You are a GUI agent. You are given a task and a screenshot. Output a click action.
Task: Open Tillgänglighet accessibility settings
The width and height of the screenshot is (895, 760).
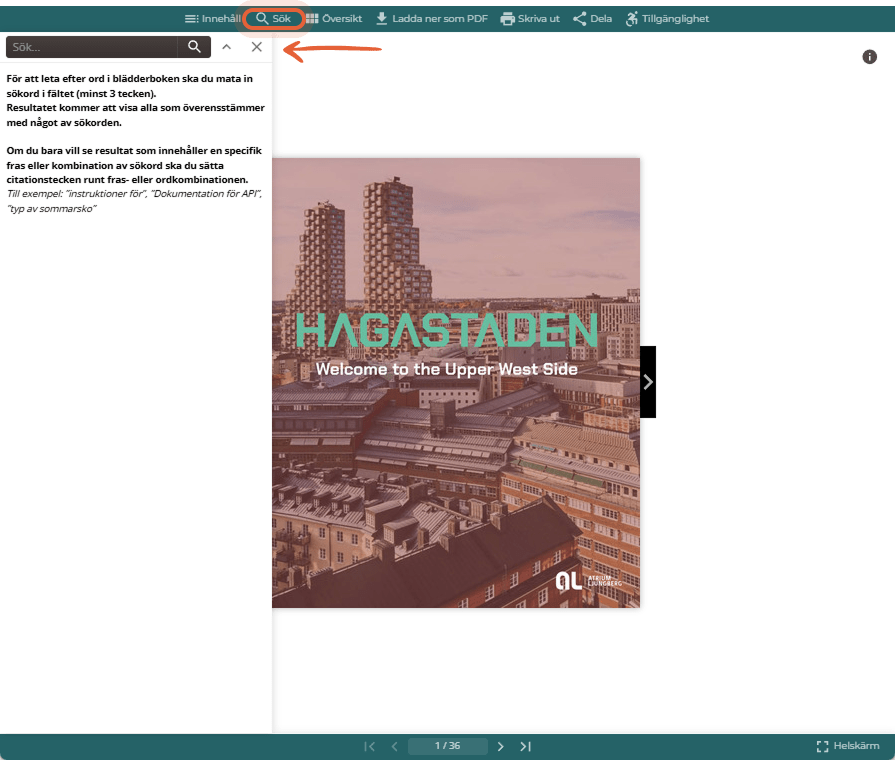tap(667, 19)
